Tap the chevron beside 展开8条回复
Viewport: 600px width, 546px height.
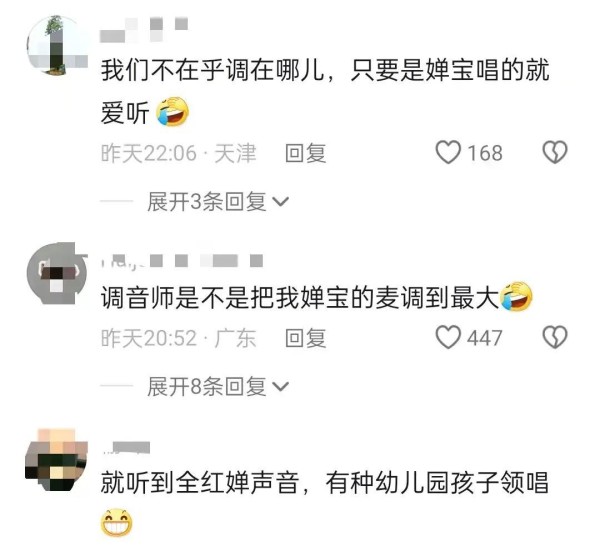pos(281,386)
